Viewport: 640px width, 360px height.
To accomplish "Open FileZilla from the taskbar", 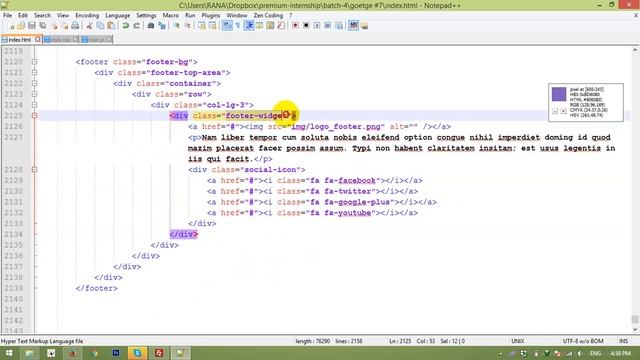I will [x=159, y=353].
